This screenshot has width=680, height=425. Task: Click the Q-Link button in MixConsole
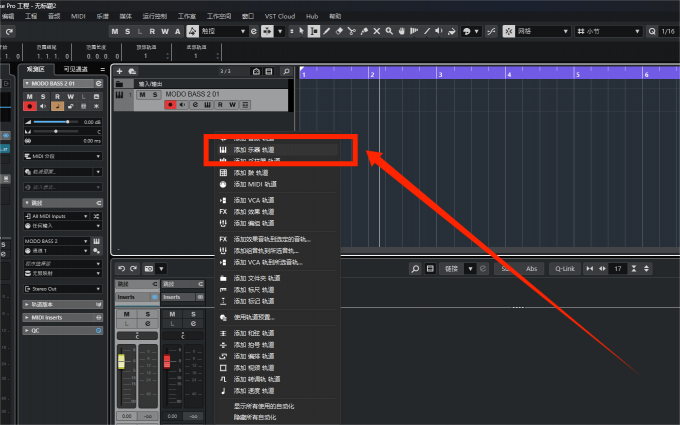tap(565, 269)
